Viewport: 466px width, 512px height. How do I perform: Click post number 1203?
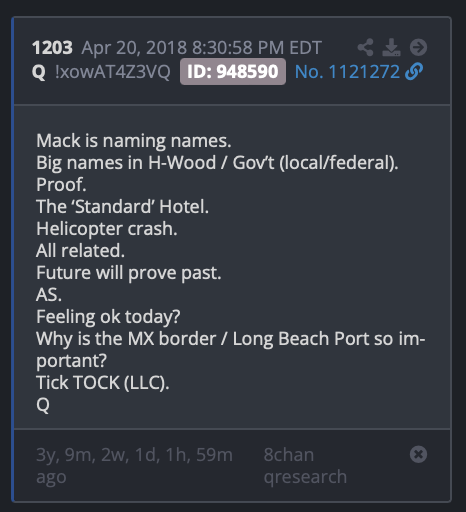click(52, 48)
